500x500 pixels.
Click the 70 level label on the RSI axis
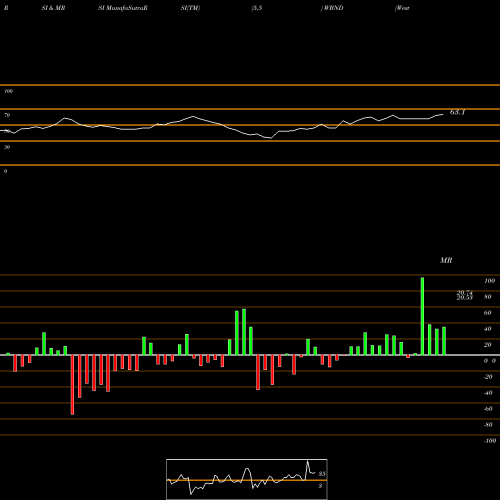pyautogui.click(x=7, y=115)
